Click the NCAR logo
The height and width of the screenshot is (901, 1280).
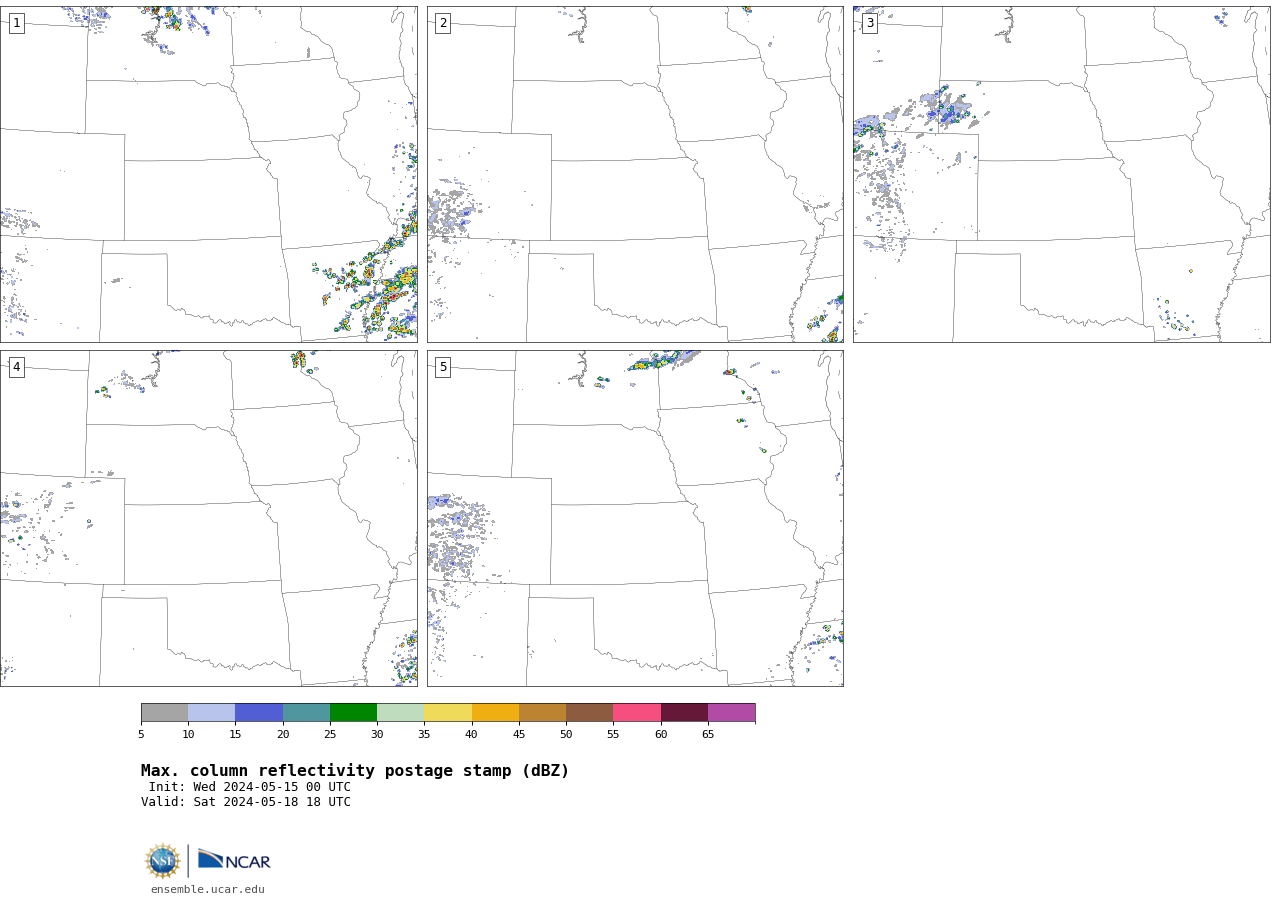234,860
